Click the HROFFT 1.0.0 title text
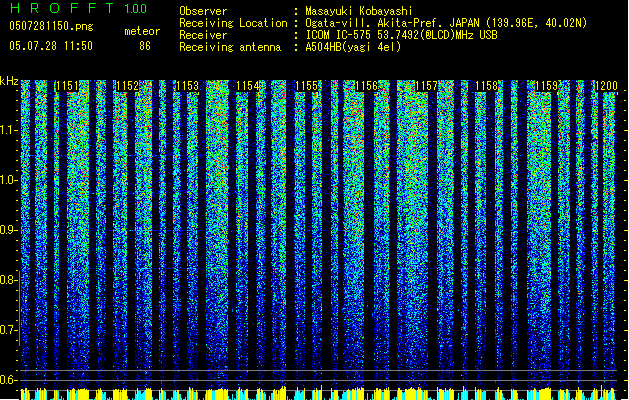 click(x=78, y=8)
